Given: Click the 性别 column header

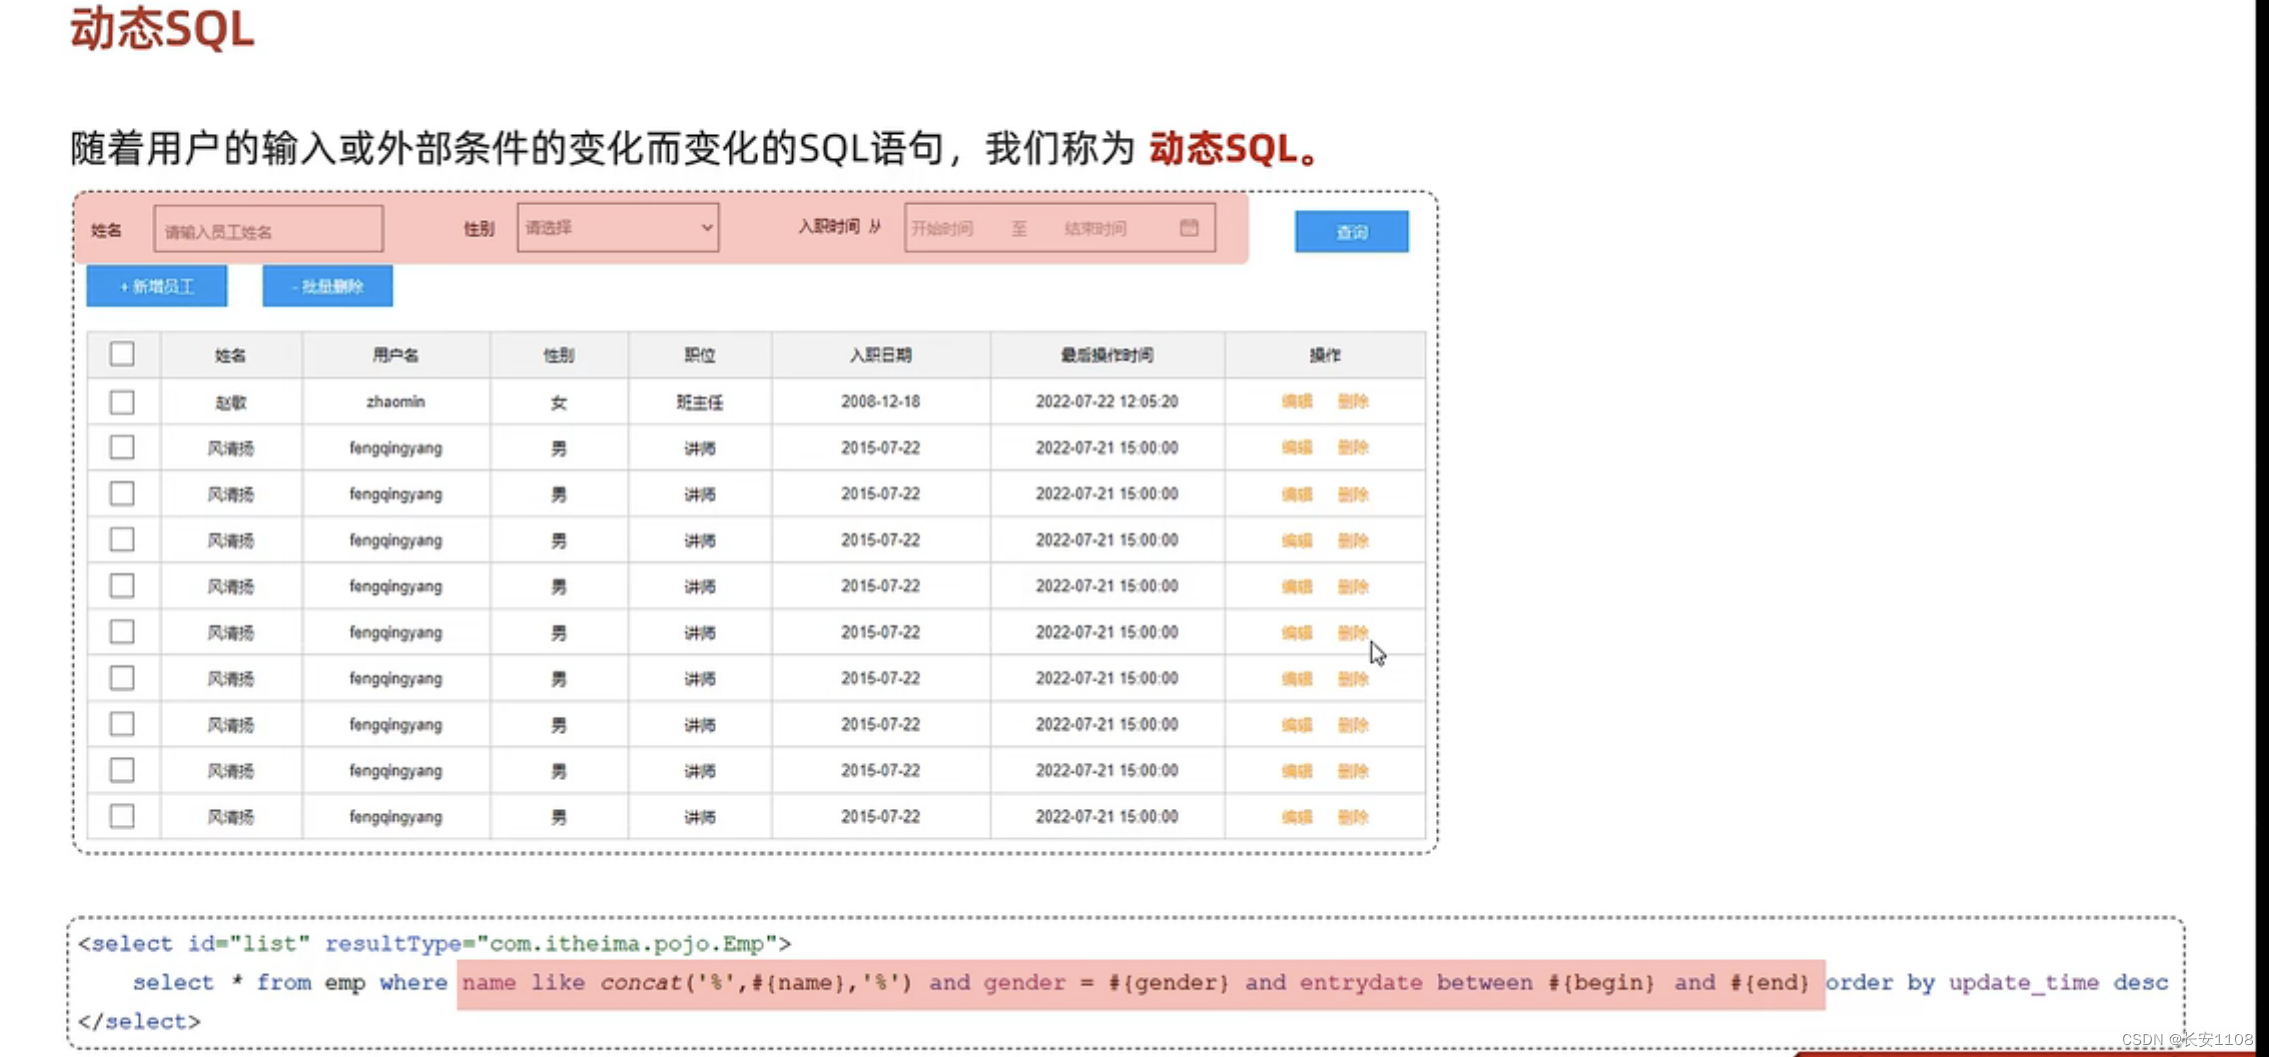Looking at the screenshot, I should [558, 355].
